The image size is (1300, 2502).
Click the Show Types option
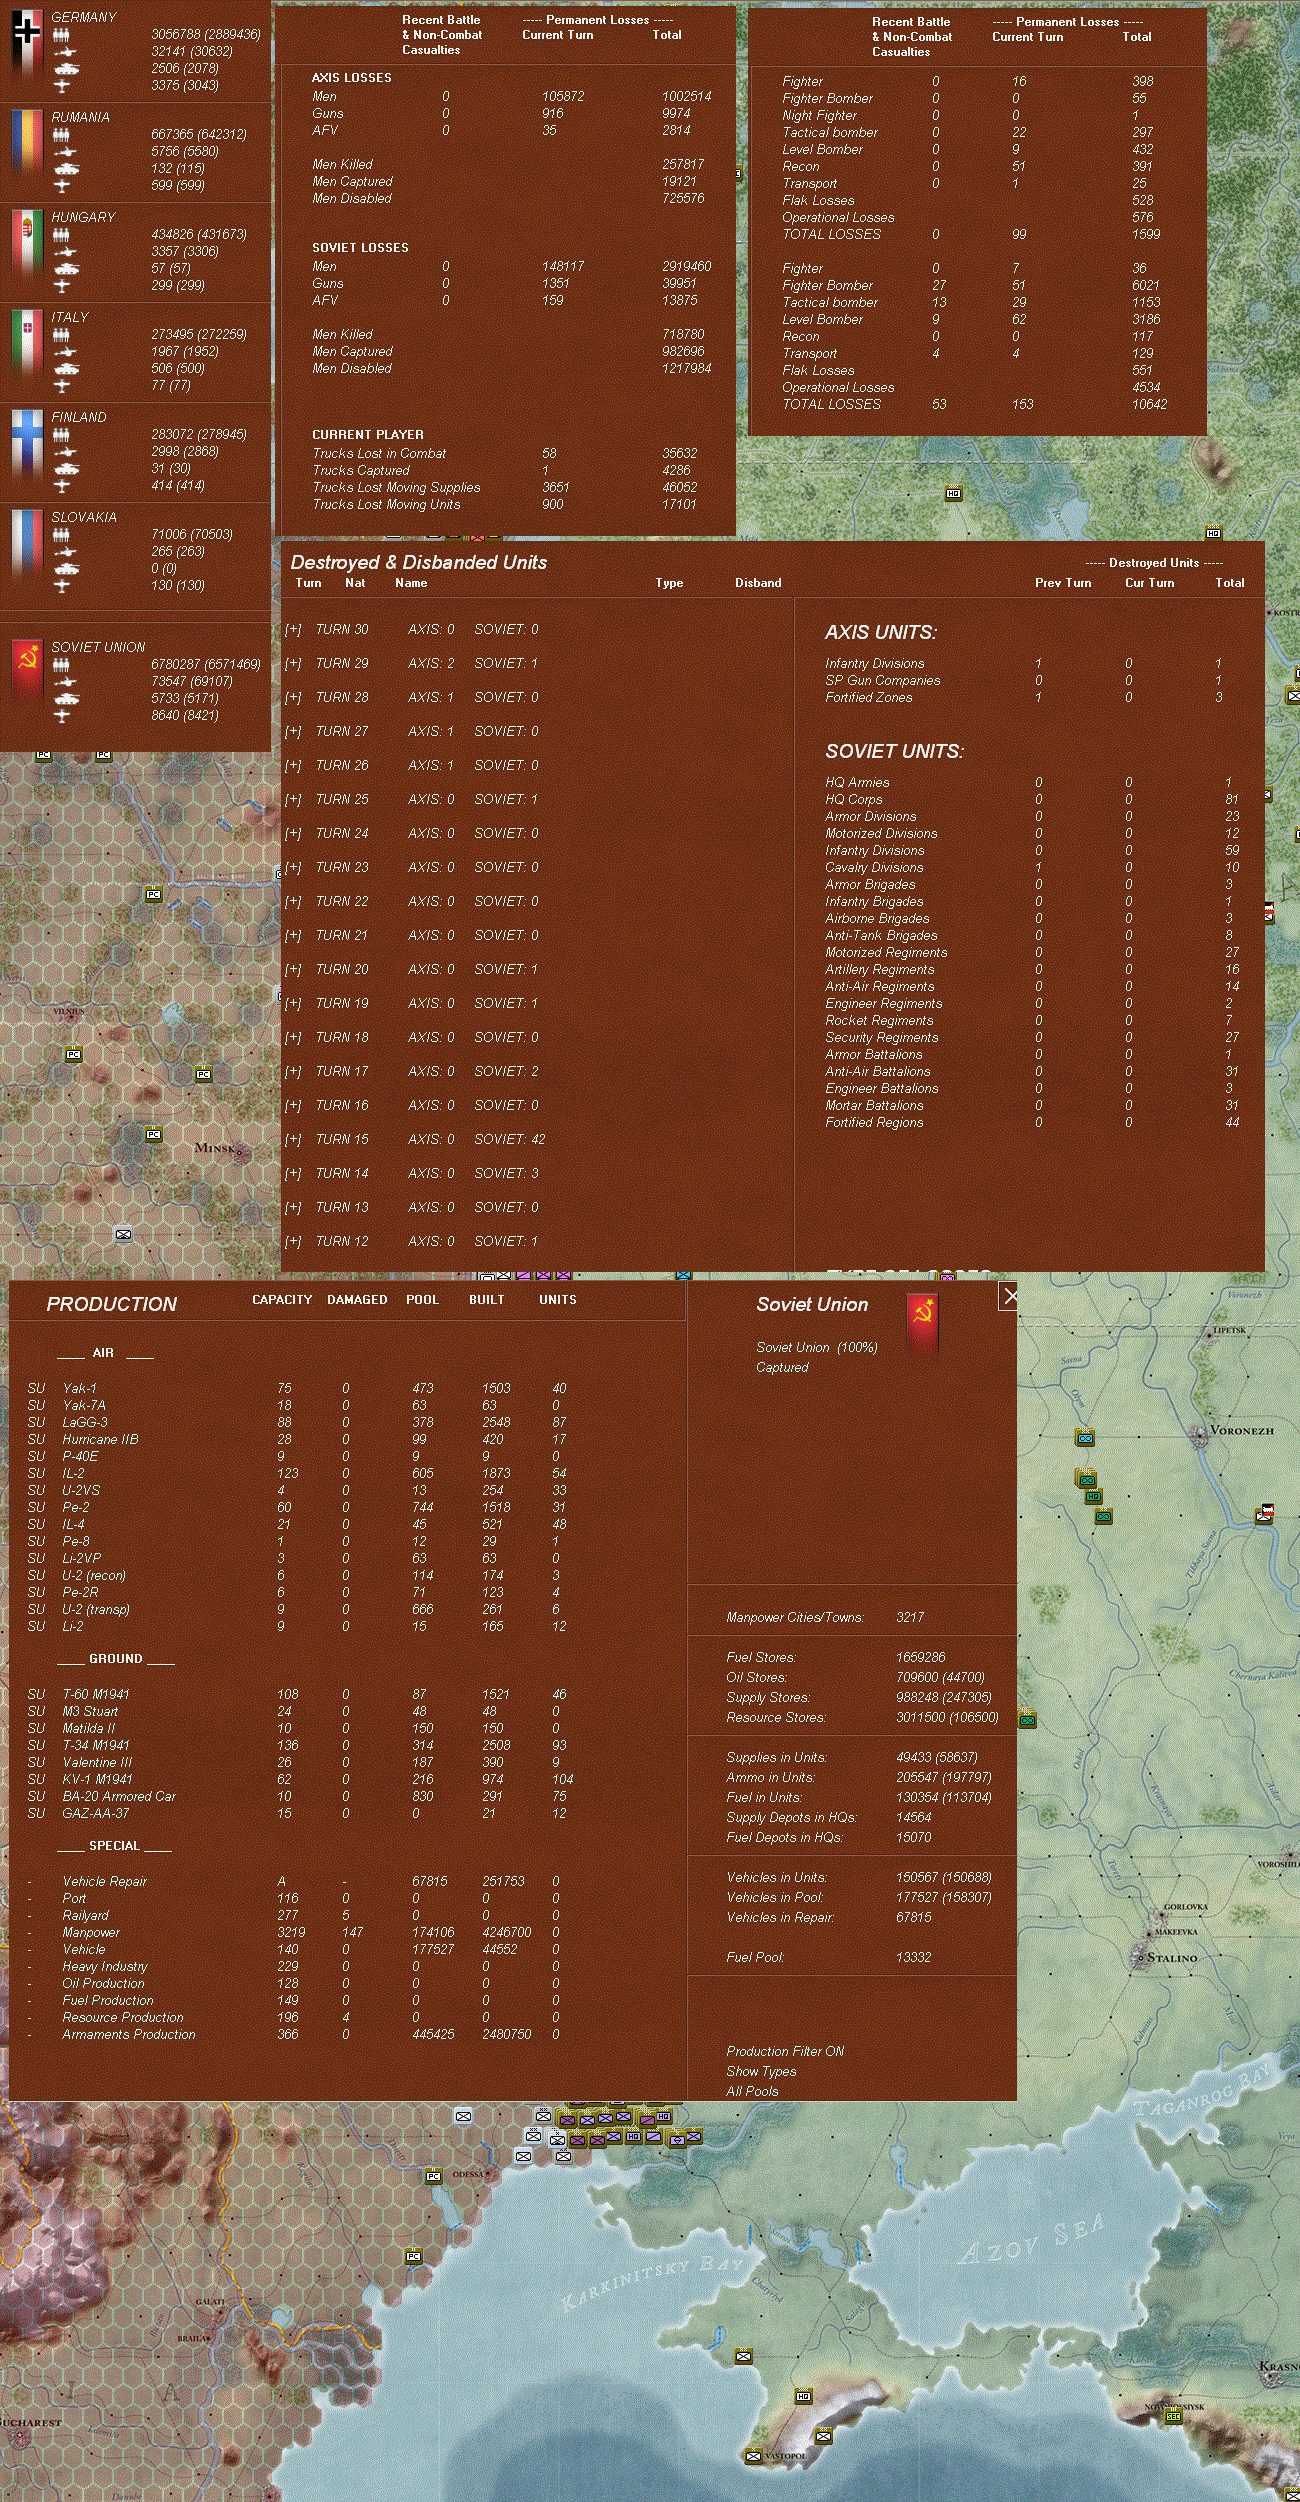pyautogui.click(x=761, y=2071)
